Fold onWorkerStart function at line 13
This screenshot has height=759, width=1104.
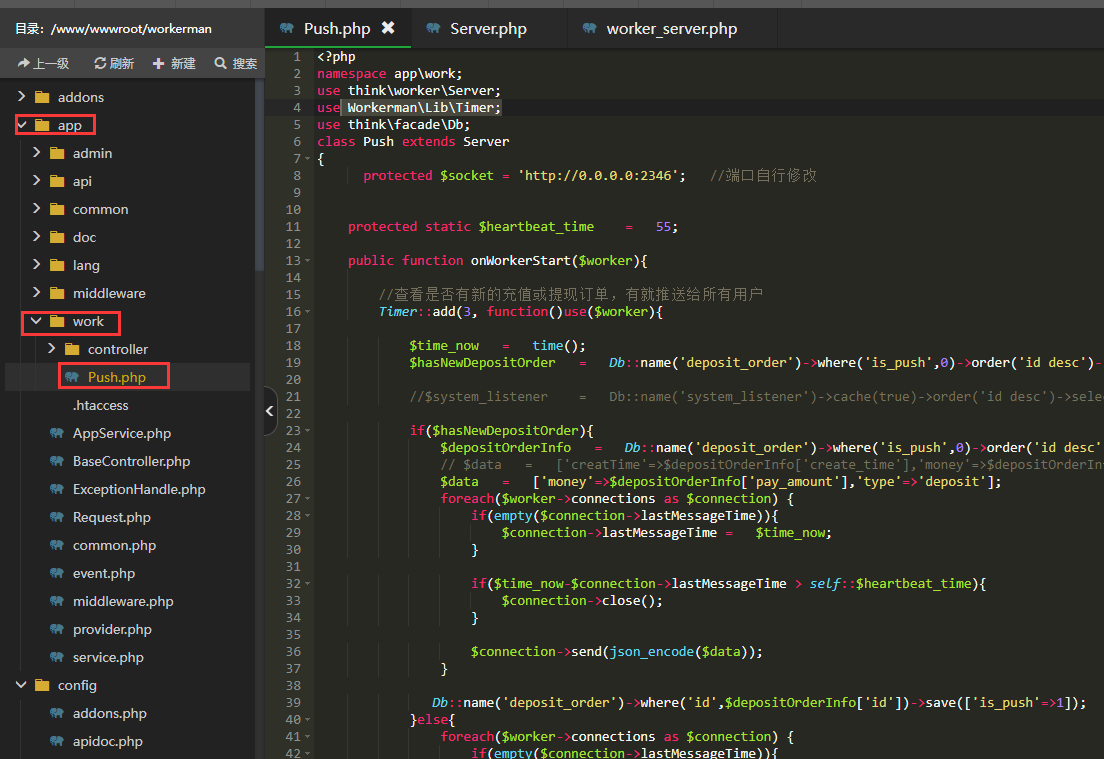(308, 261)
